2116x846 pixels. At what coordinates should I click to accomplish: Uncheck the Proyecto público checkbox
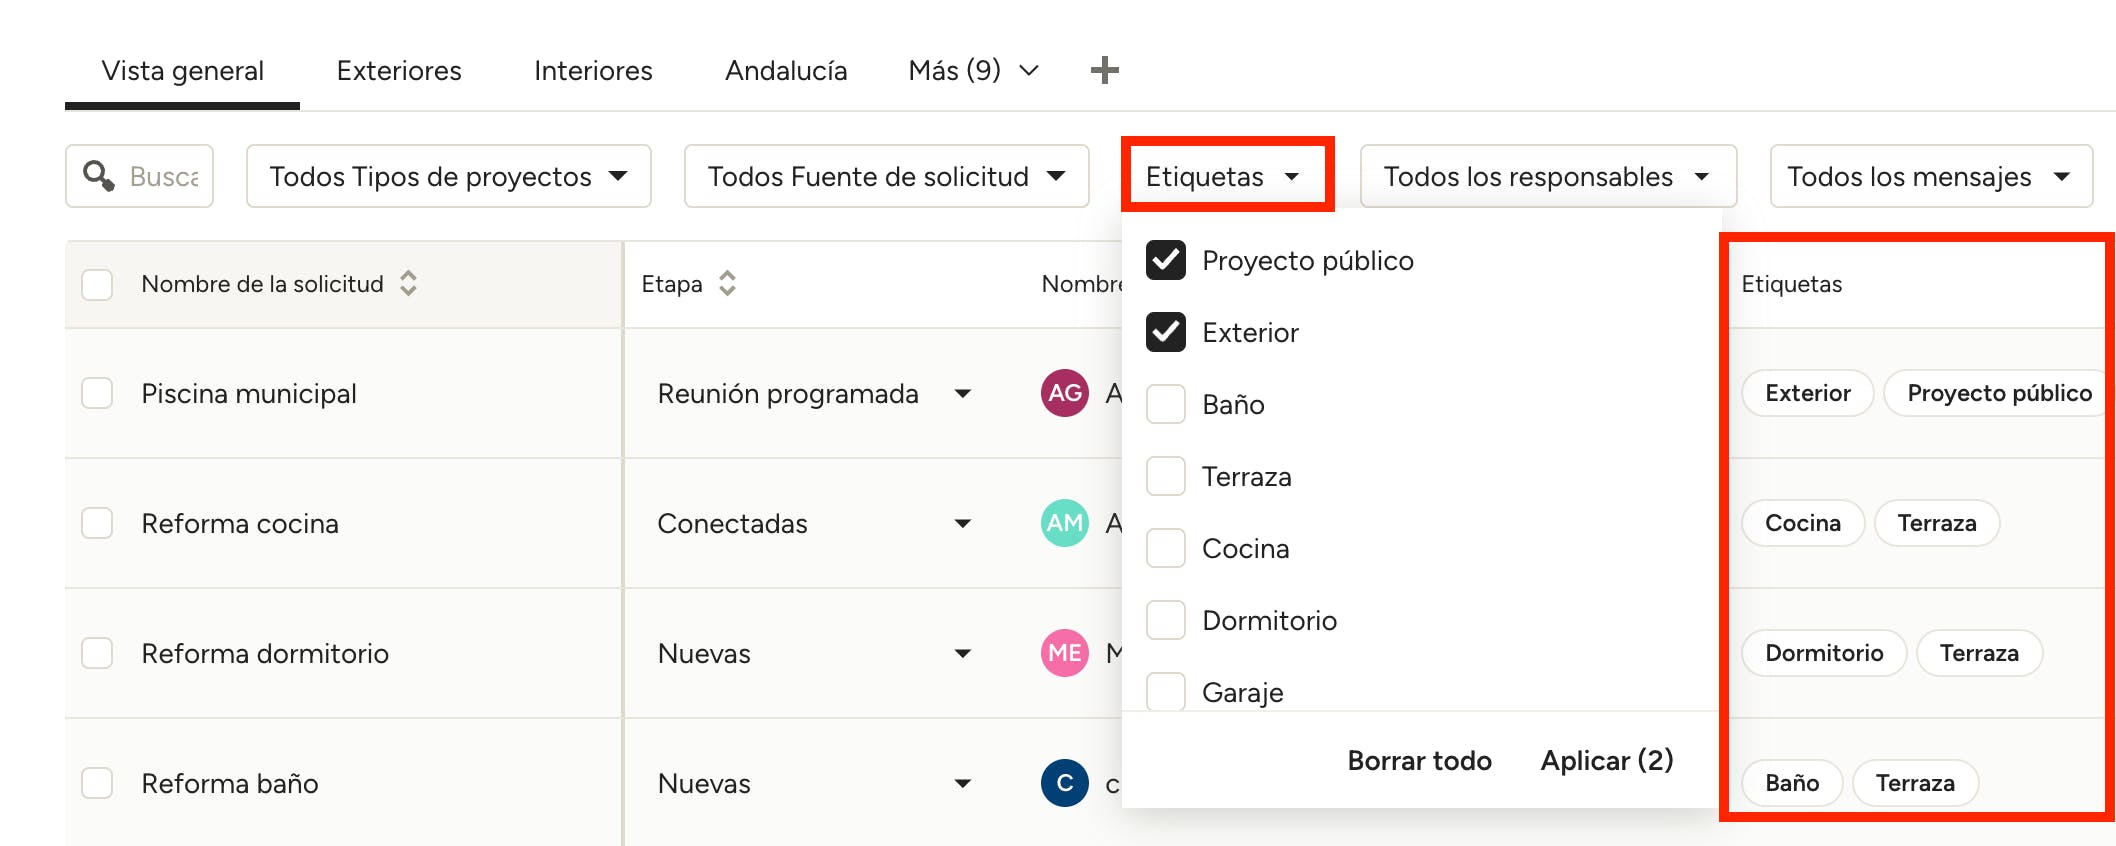pyautogui.click(x=1166, y=261)
